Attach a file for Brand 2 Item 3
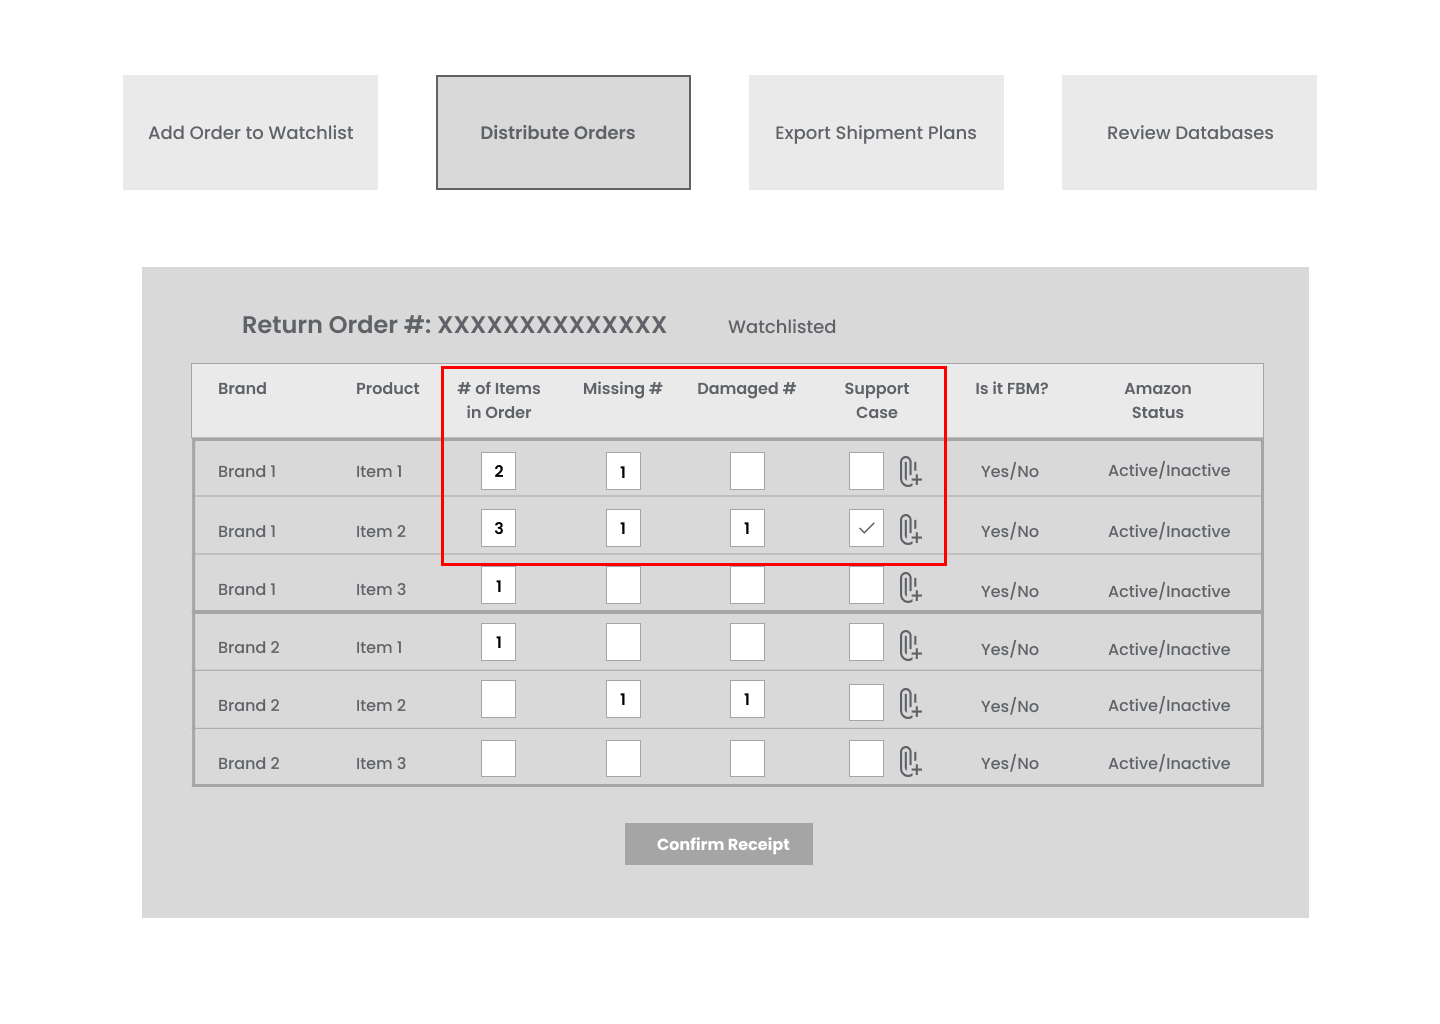 pos(910,761)
